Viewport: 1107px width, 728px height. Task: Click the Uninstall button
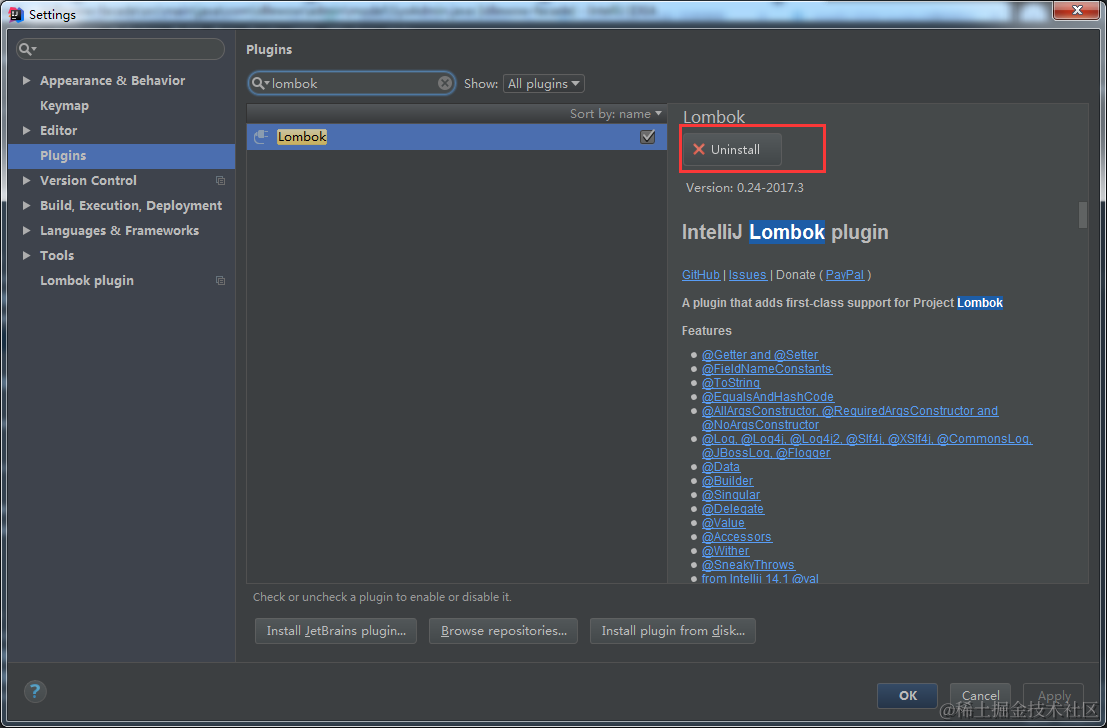pos(732,150)
